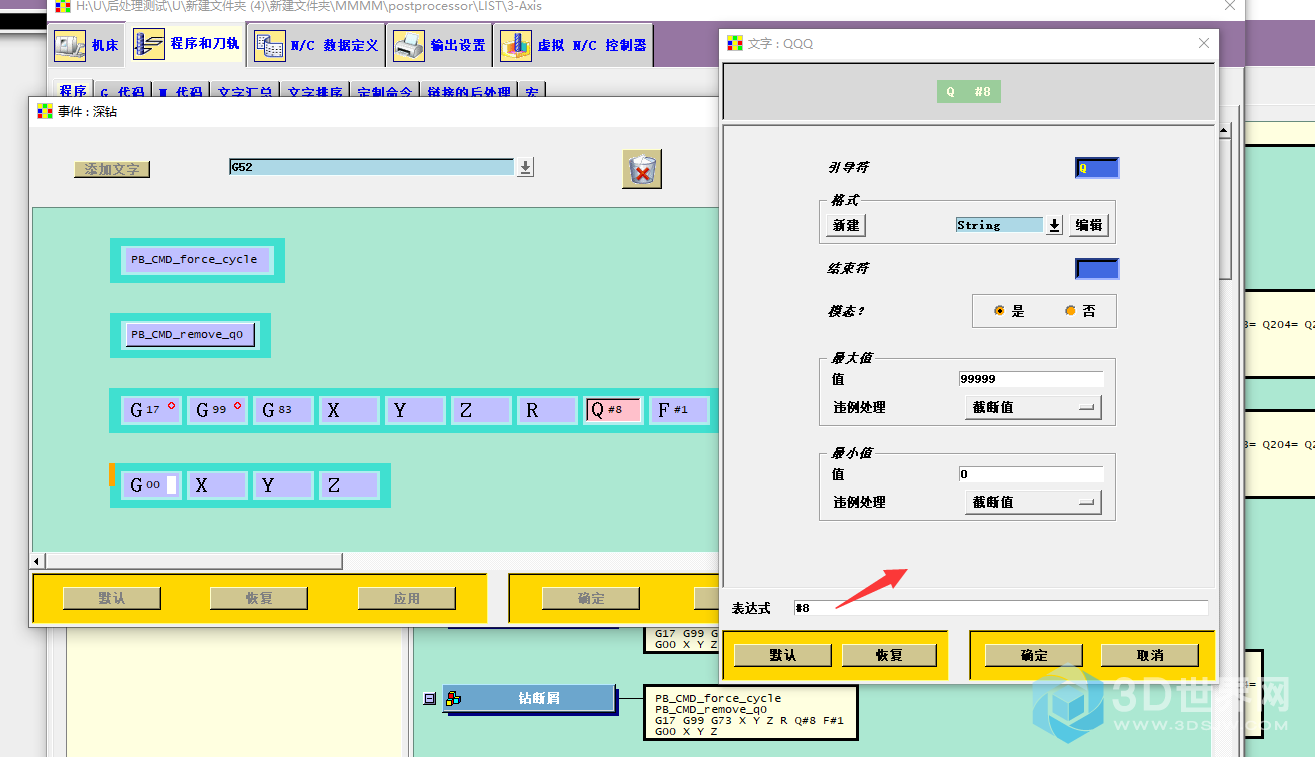The image size is (1315, 757).
Task: Select the F #1 word block
Action: pos(679,410)
